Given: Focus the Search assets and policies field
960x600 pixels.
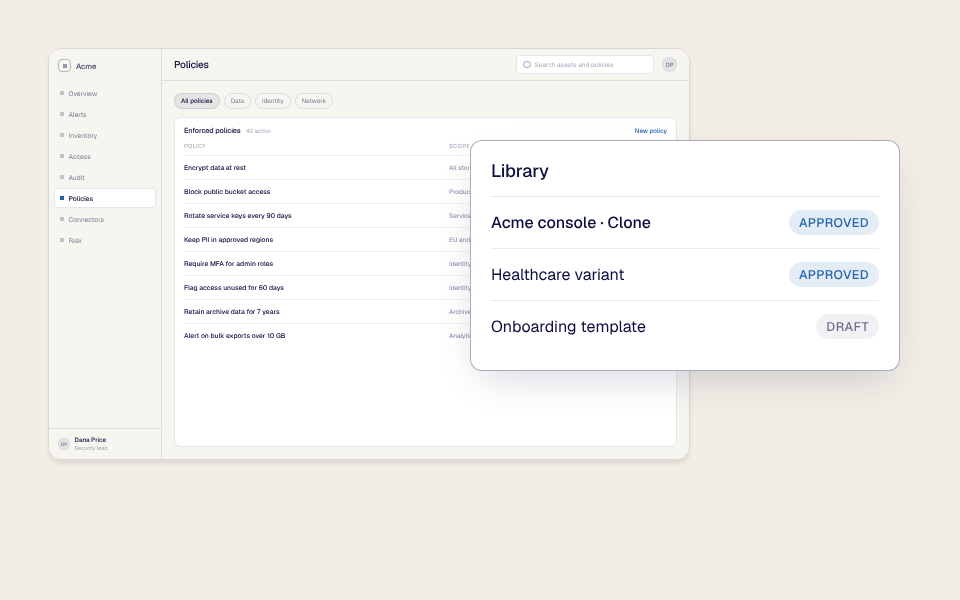Looking at the screenshot, I should click(585, 65).
